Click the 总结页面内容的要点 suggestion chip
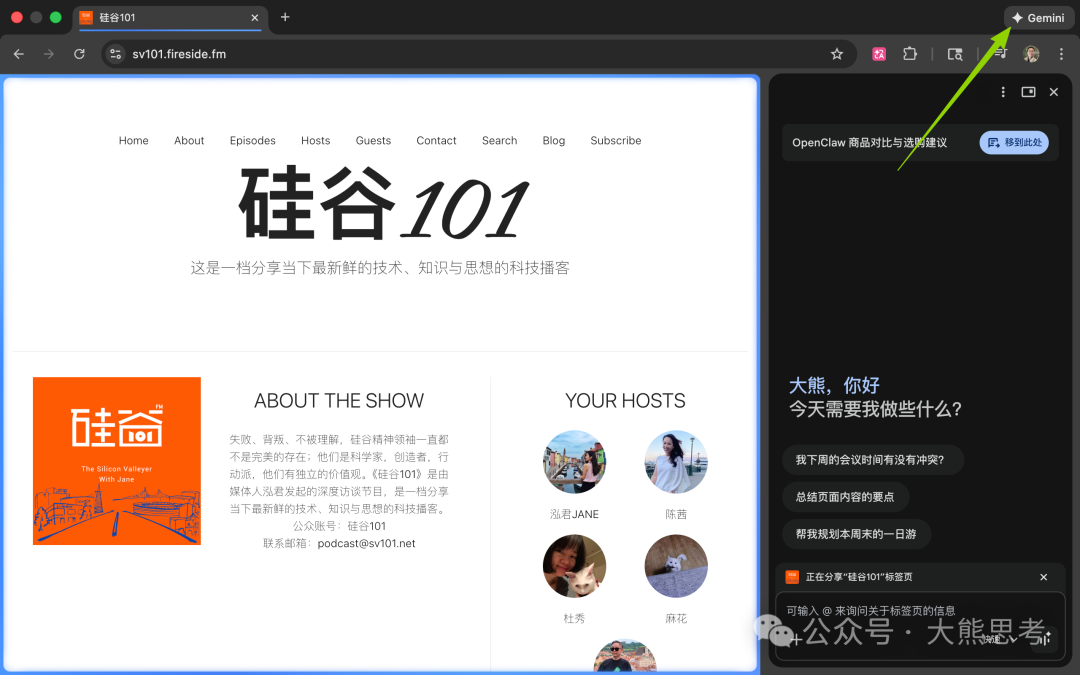The height and width of the screenshot is (675, 1080). tap(844, 496)
